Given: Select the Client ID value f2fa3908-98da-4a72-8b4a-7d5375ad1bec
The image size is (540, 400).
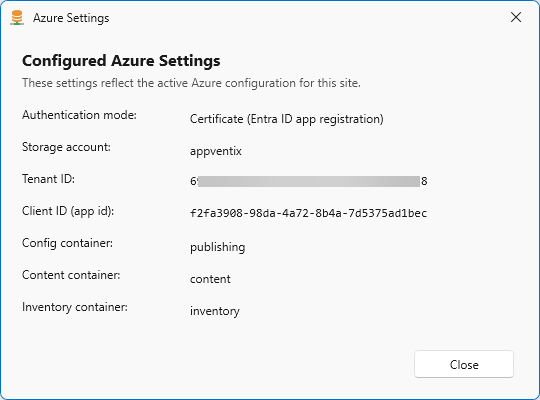Looking at the screenshot, I should click(308, 213).
